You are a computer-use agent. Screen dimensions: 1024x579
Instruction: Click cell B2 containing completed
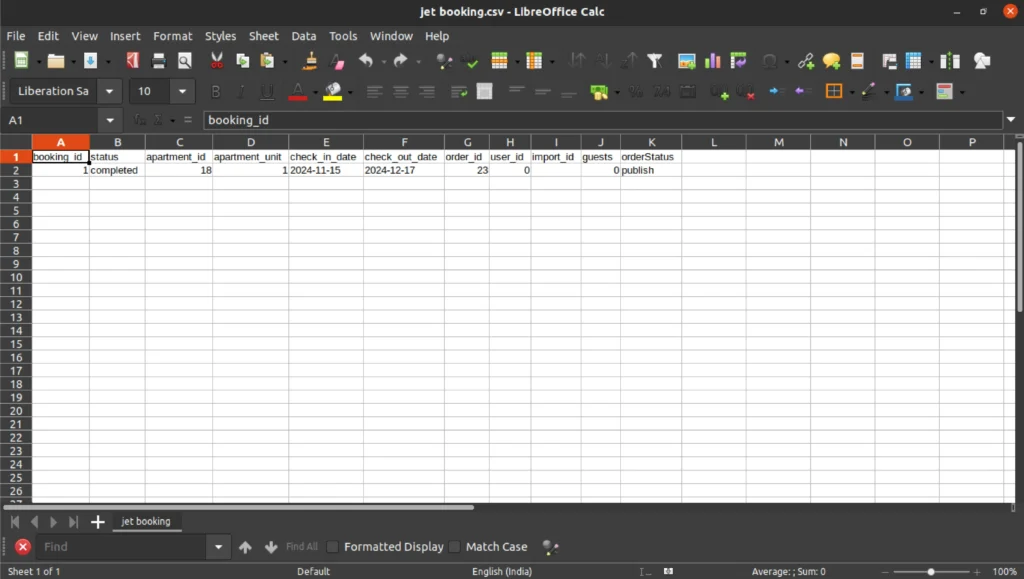click(x=116, y=171)
